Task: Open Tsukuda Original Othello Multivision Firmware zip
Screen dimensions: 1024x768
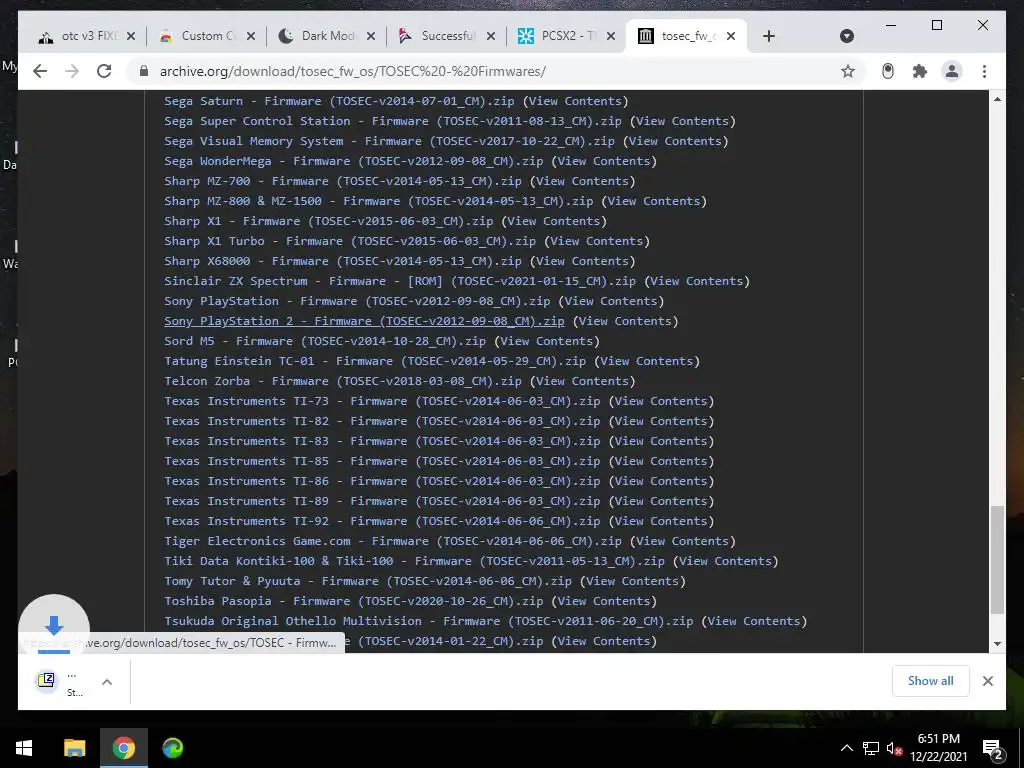Action: [x=428, y=621]
